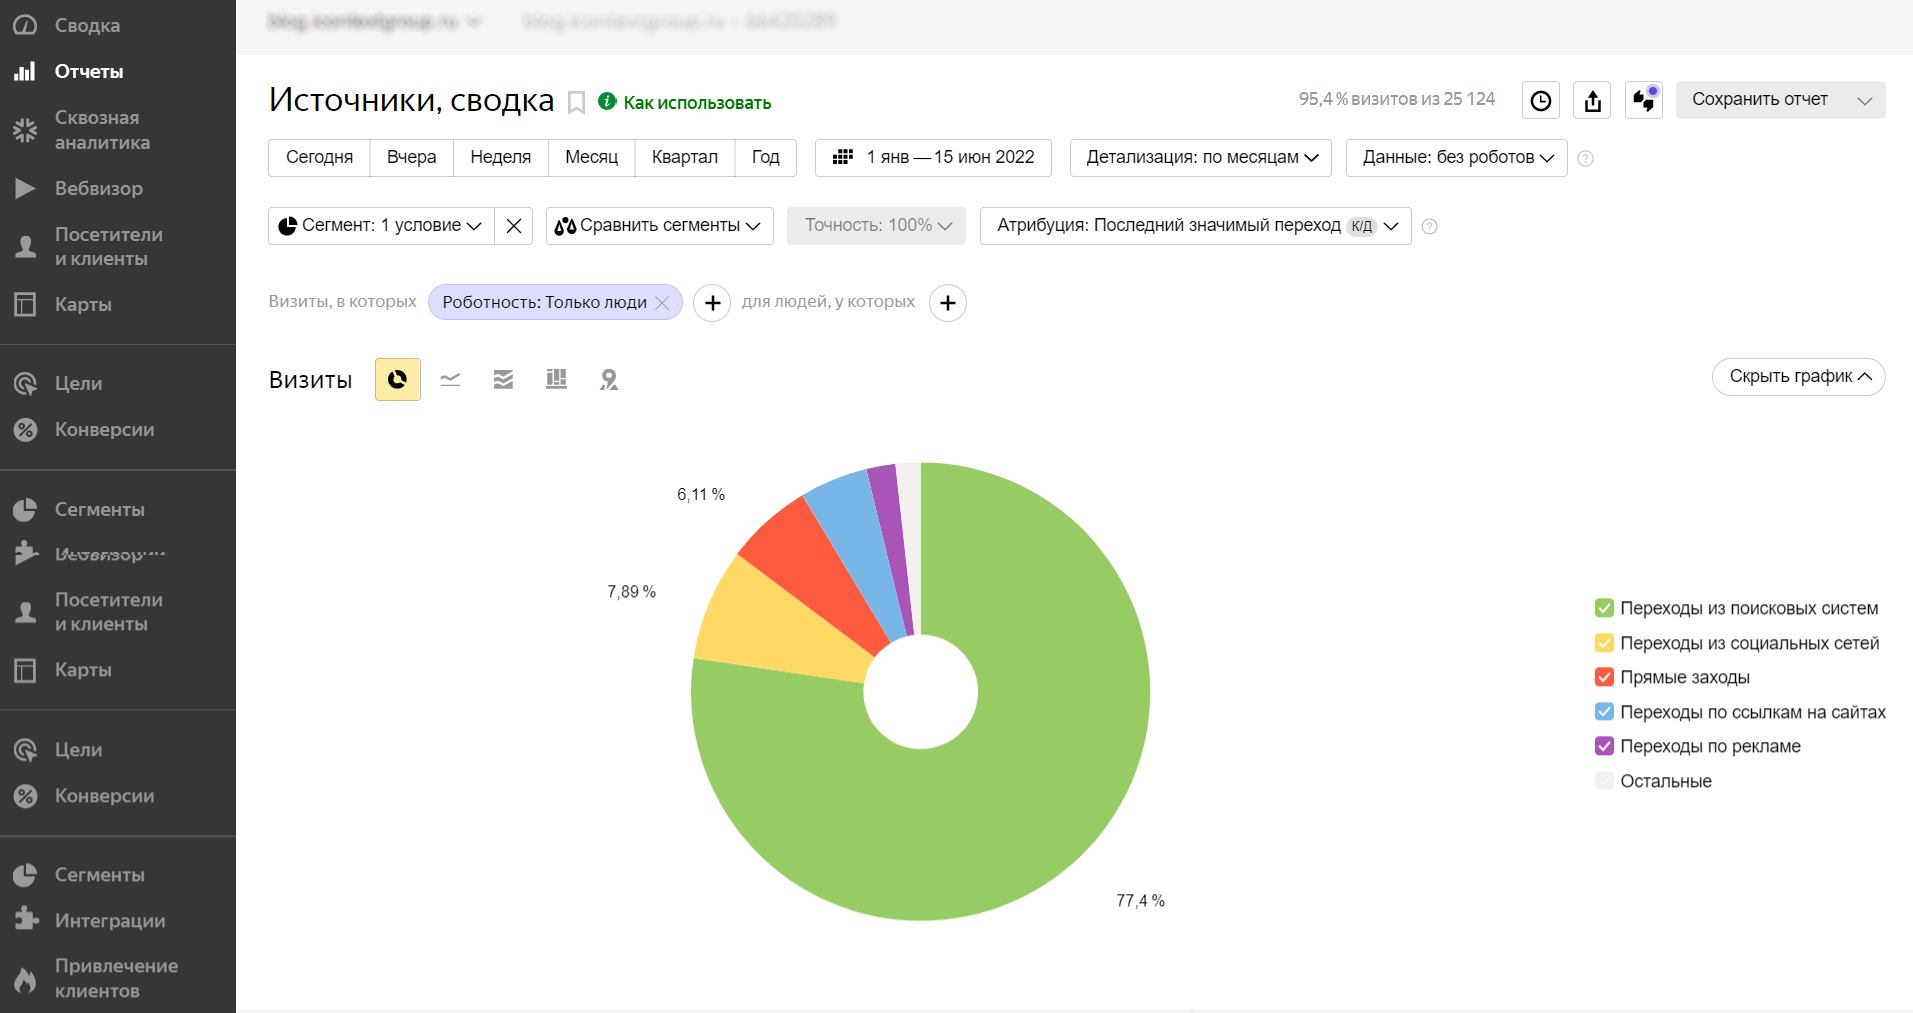
Task: Click help question icon next to Атрибуция
Action: pos(1430,226)
